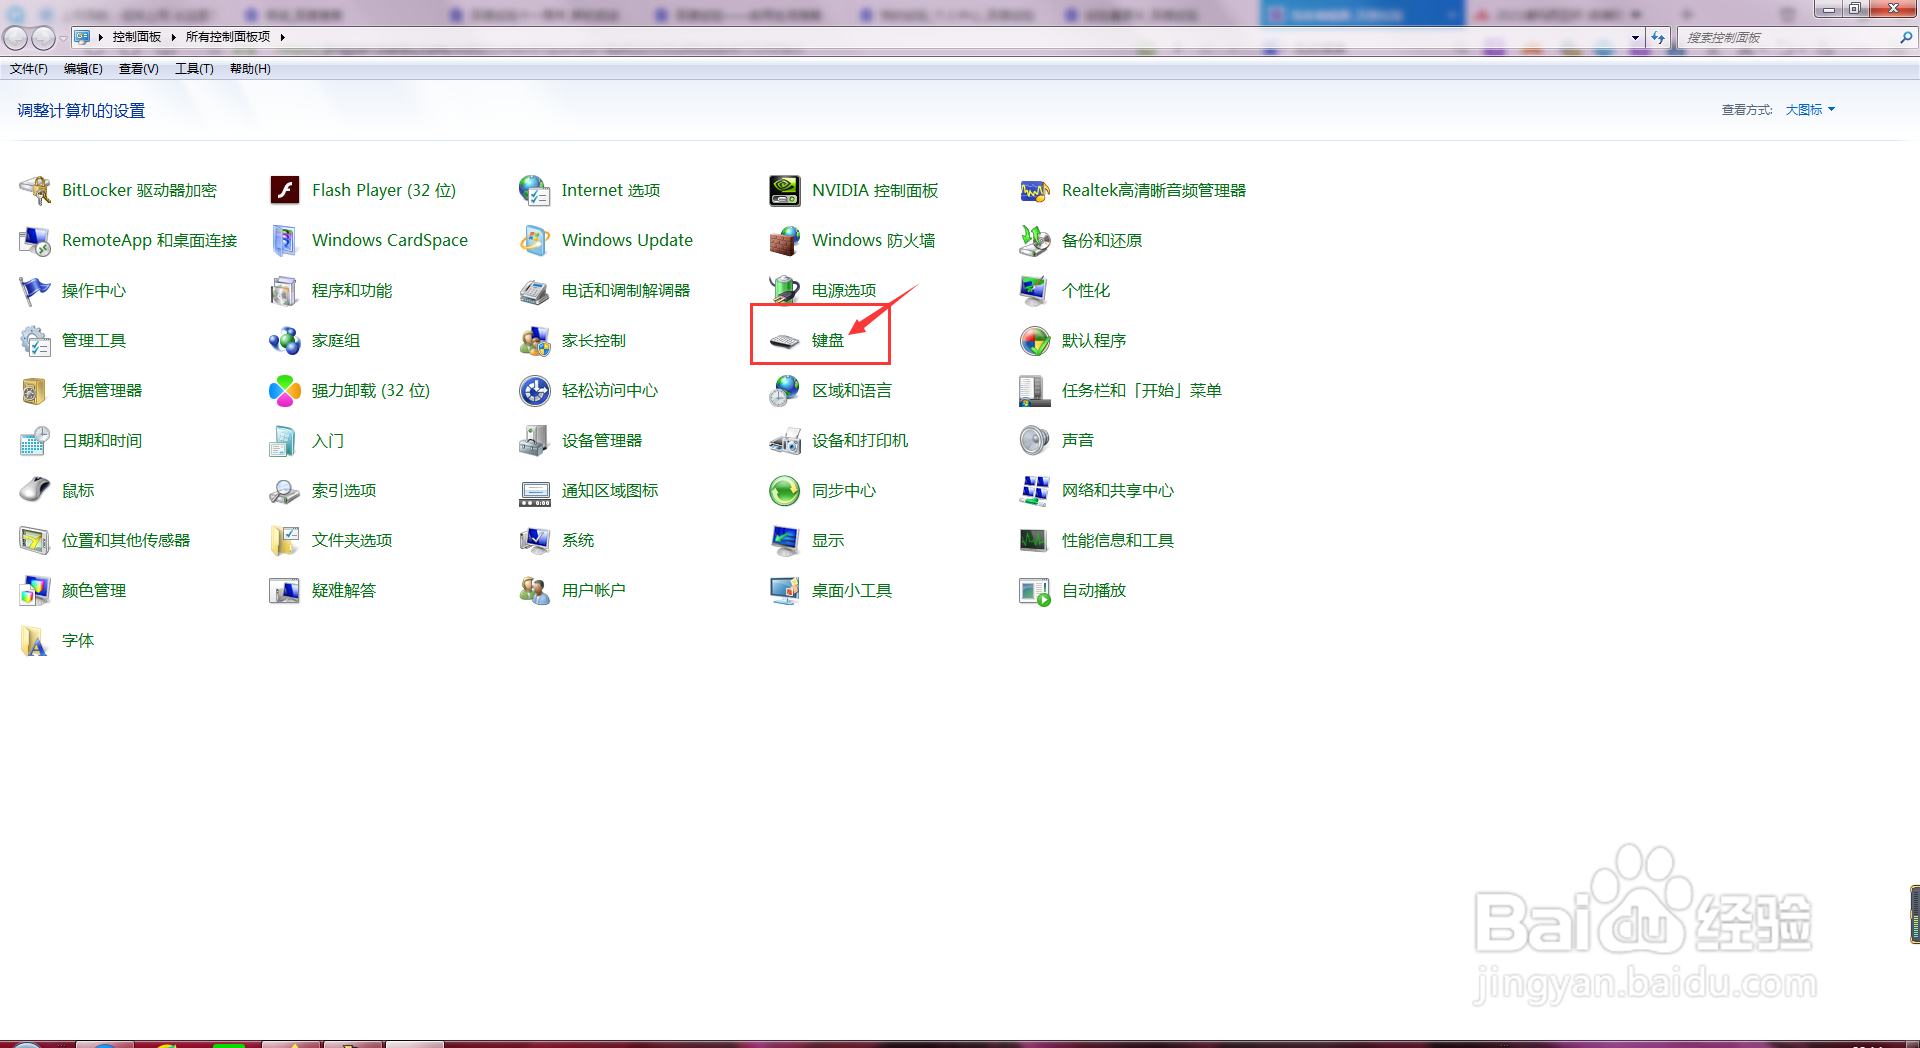Open the 颜色管理 link

(94, 590)
